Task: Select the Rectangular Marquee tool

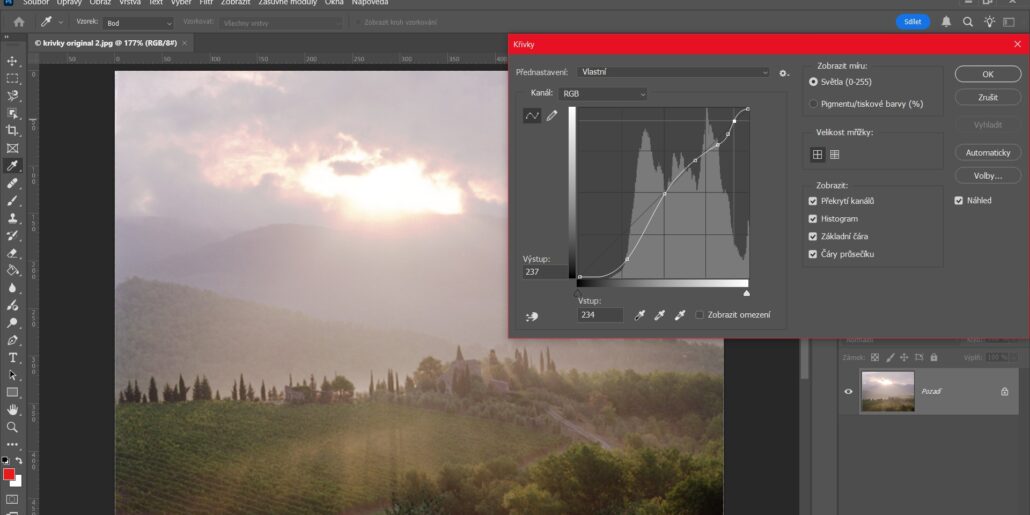Action: coord(12,79)
